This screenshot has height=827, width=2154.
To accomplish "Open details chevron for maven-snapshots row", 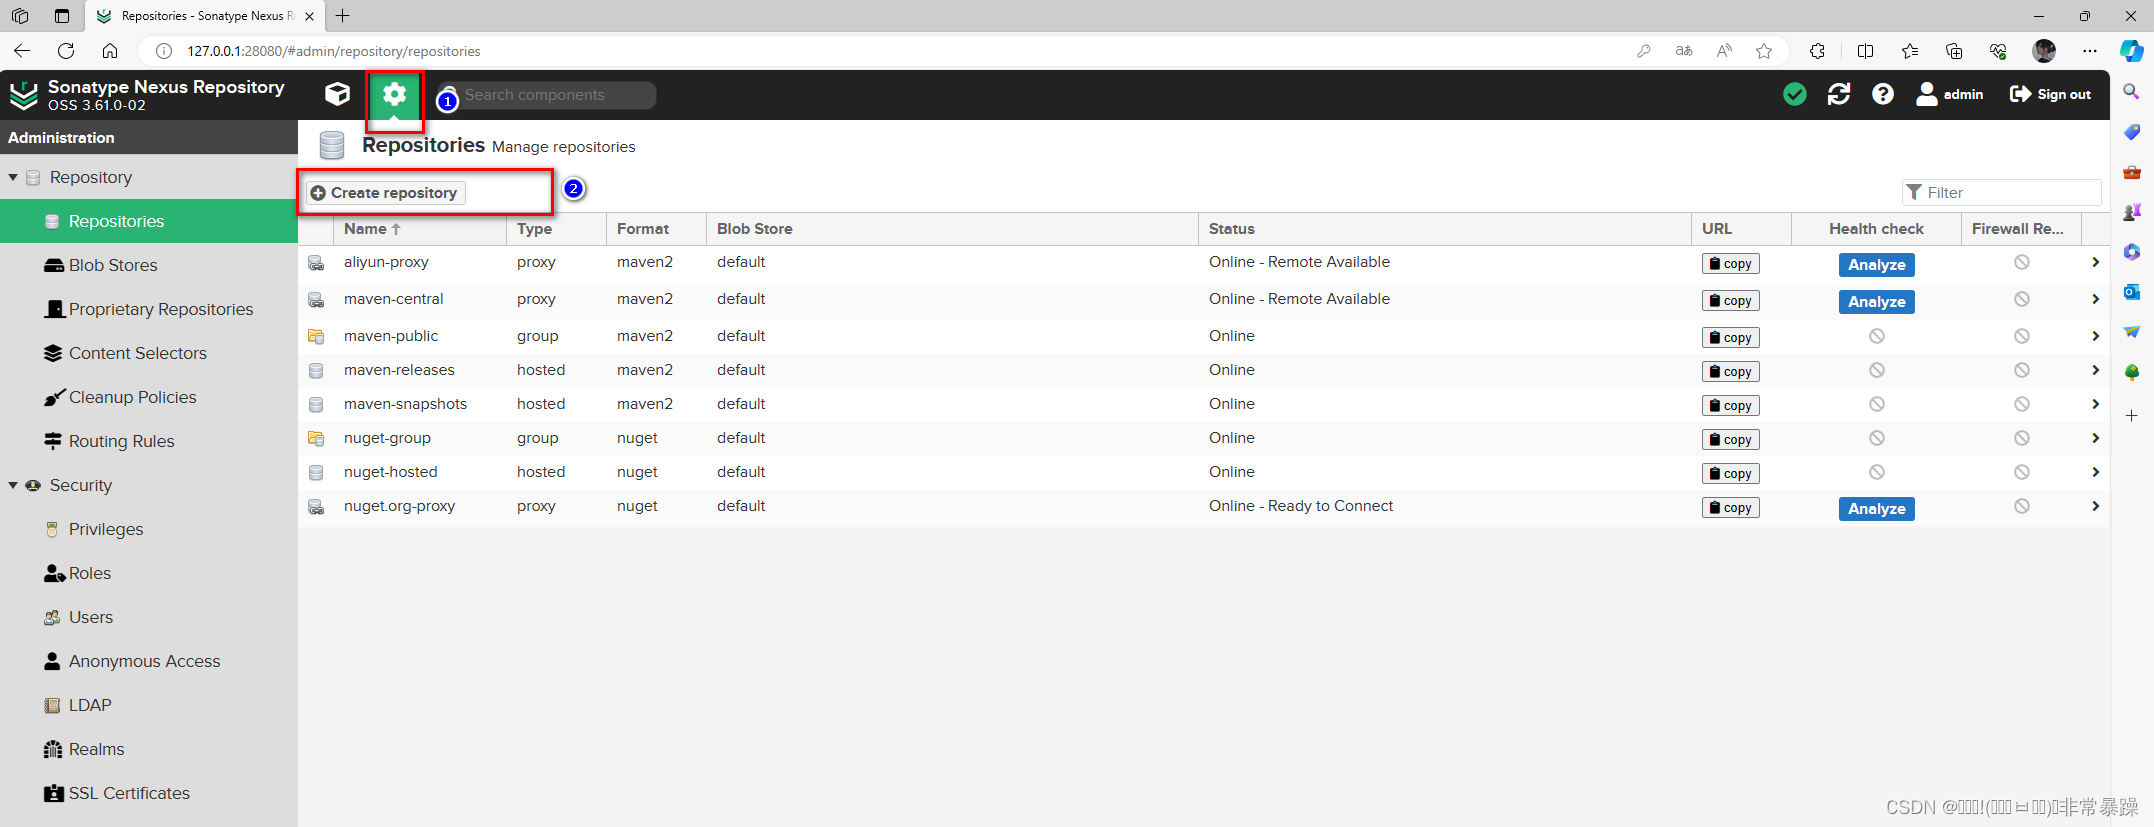I will [x=2095, y=404].
